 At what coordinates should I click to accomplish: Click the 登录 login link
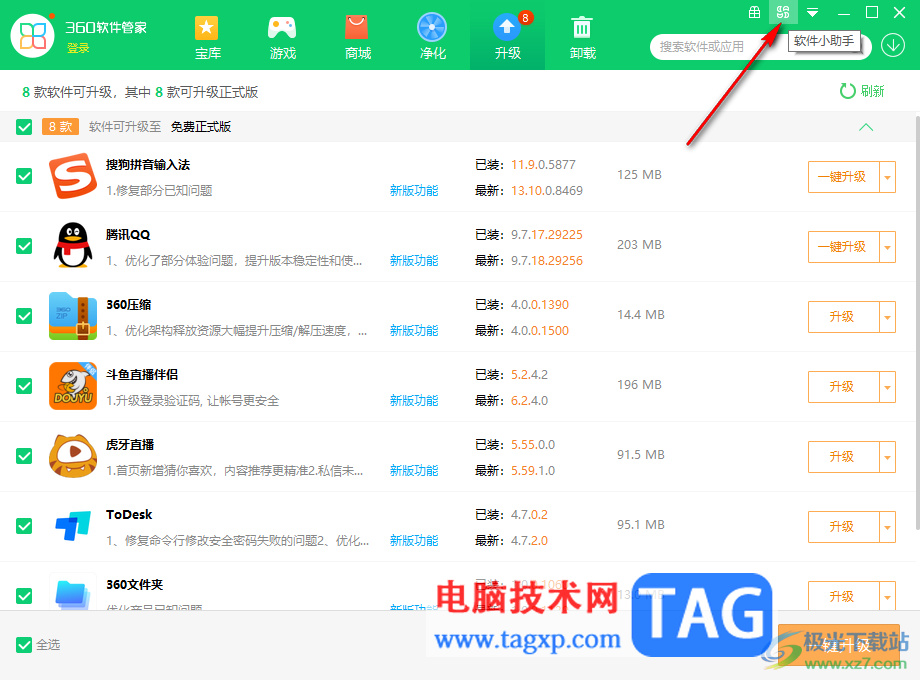coord(78,48)
